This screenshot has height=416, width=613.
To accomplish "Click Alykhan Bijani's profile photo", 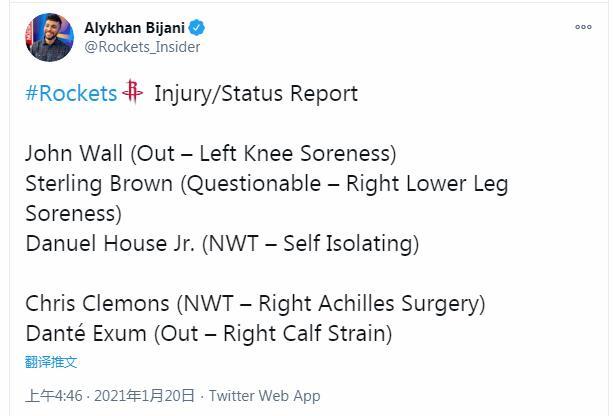I will (x=49, y=38).
